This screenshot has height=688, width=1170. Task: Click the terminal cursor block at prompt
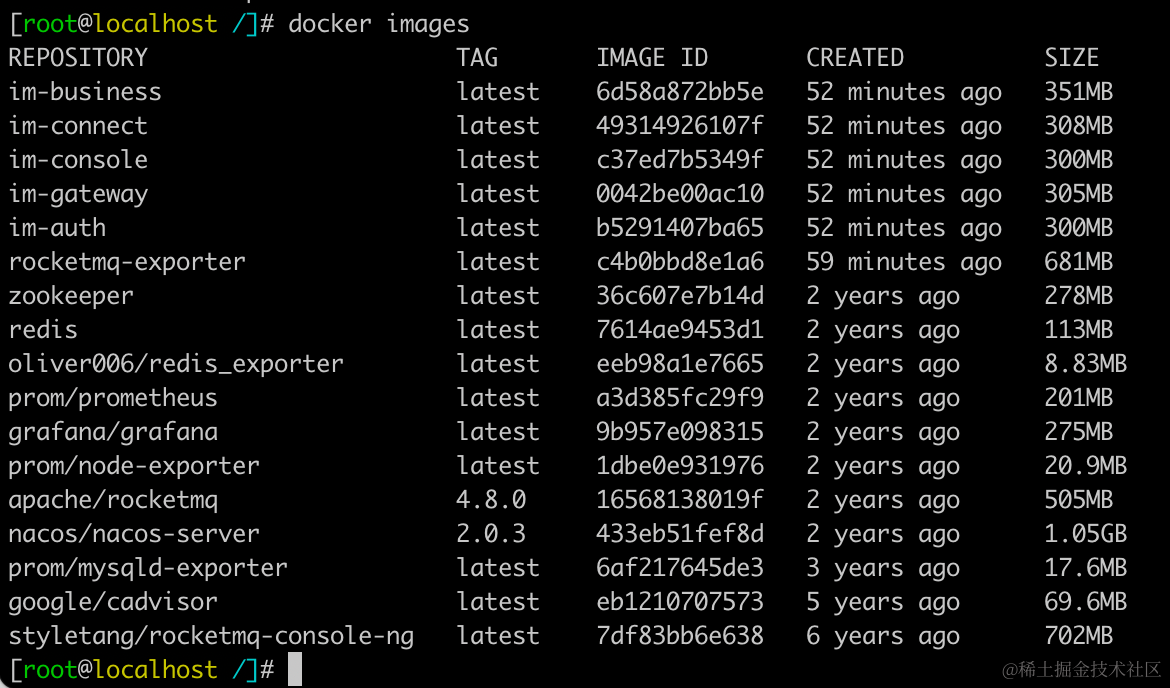(295, 669)
